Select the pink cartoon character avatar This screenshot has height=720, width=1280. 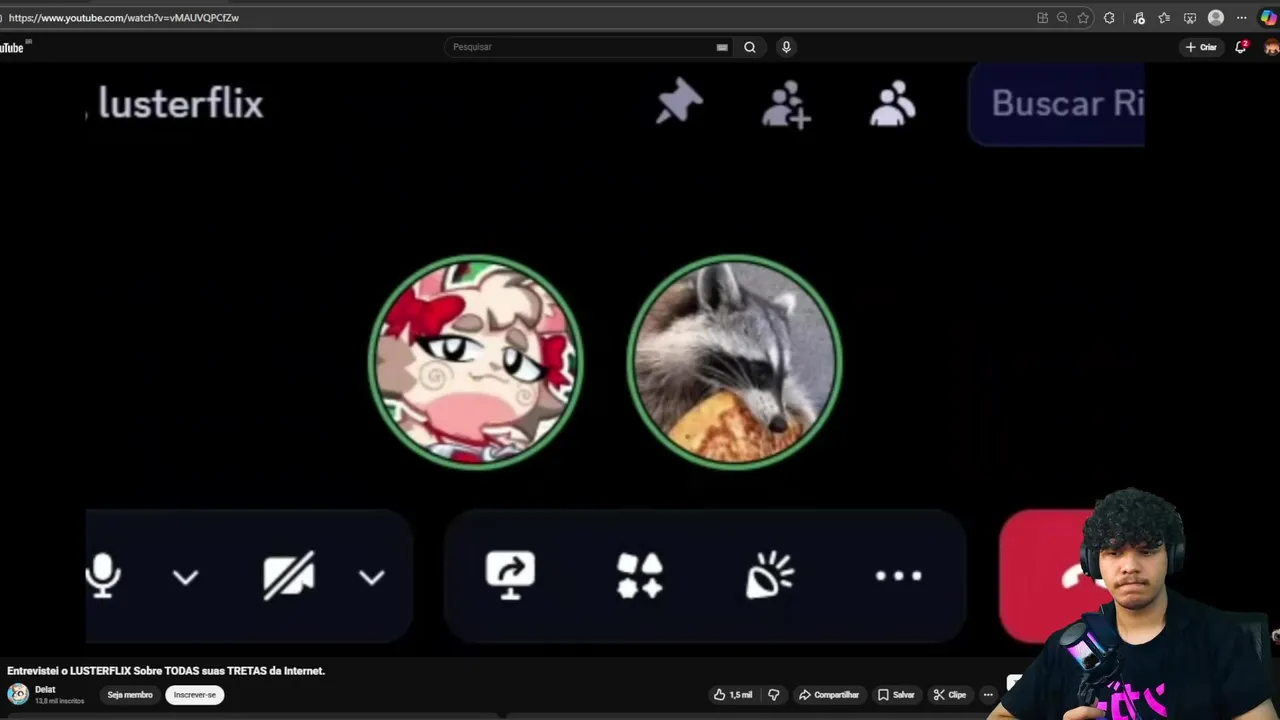(475, 361)
